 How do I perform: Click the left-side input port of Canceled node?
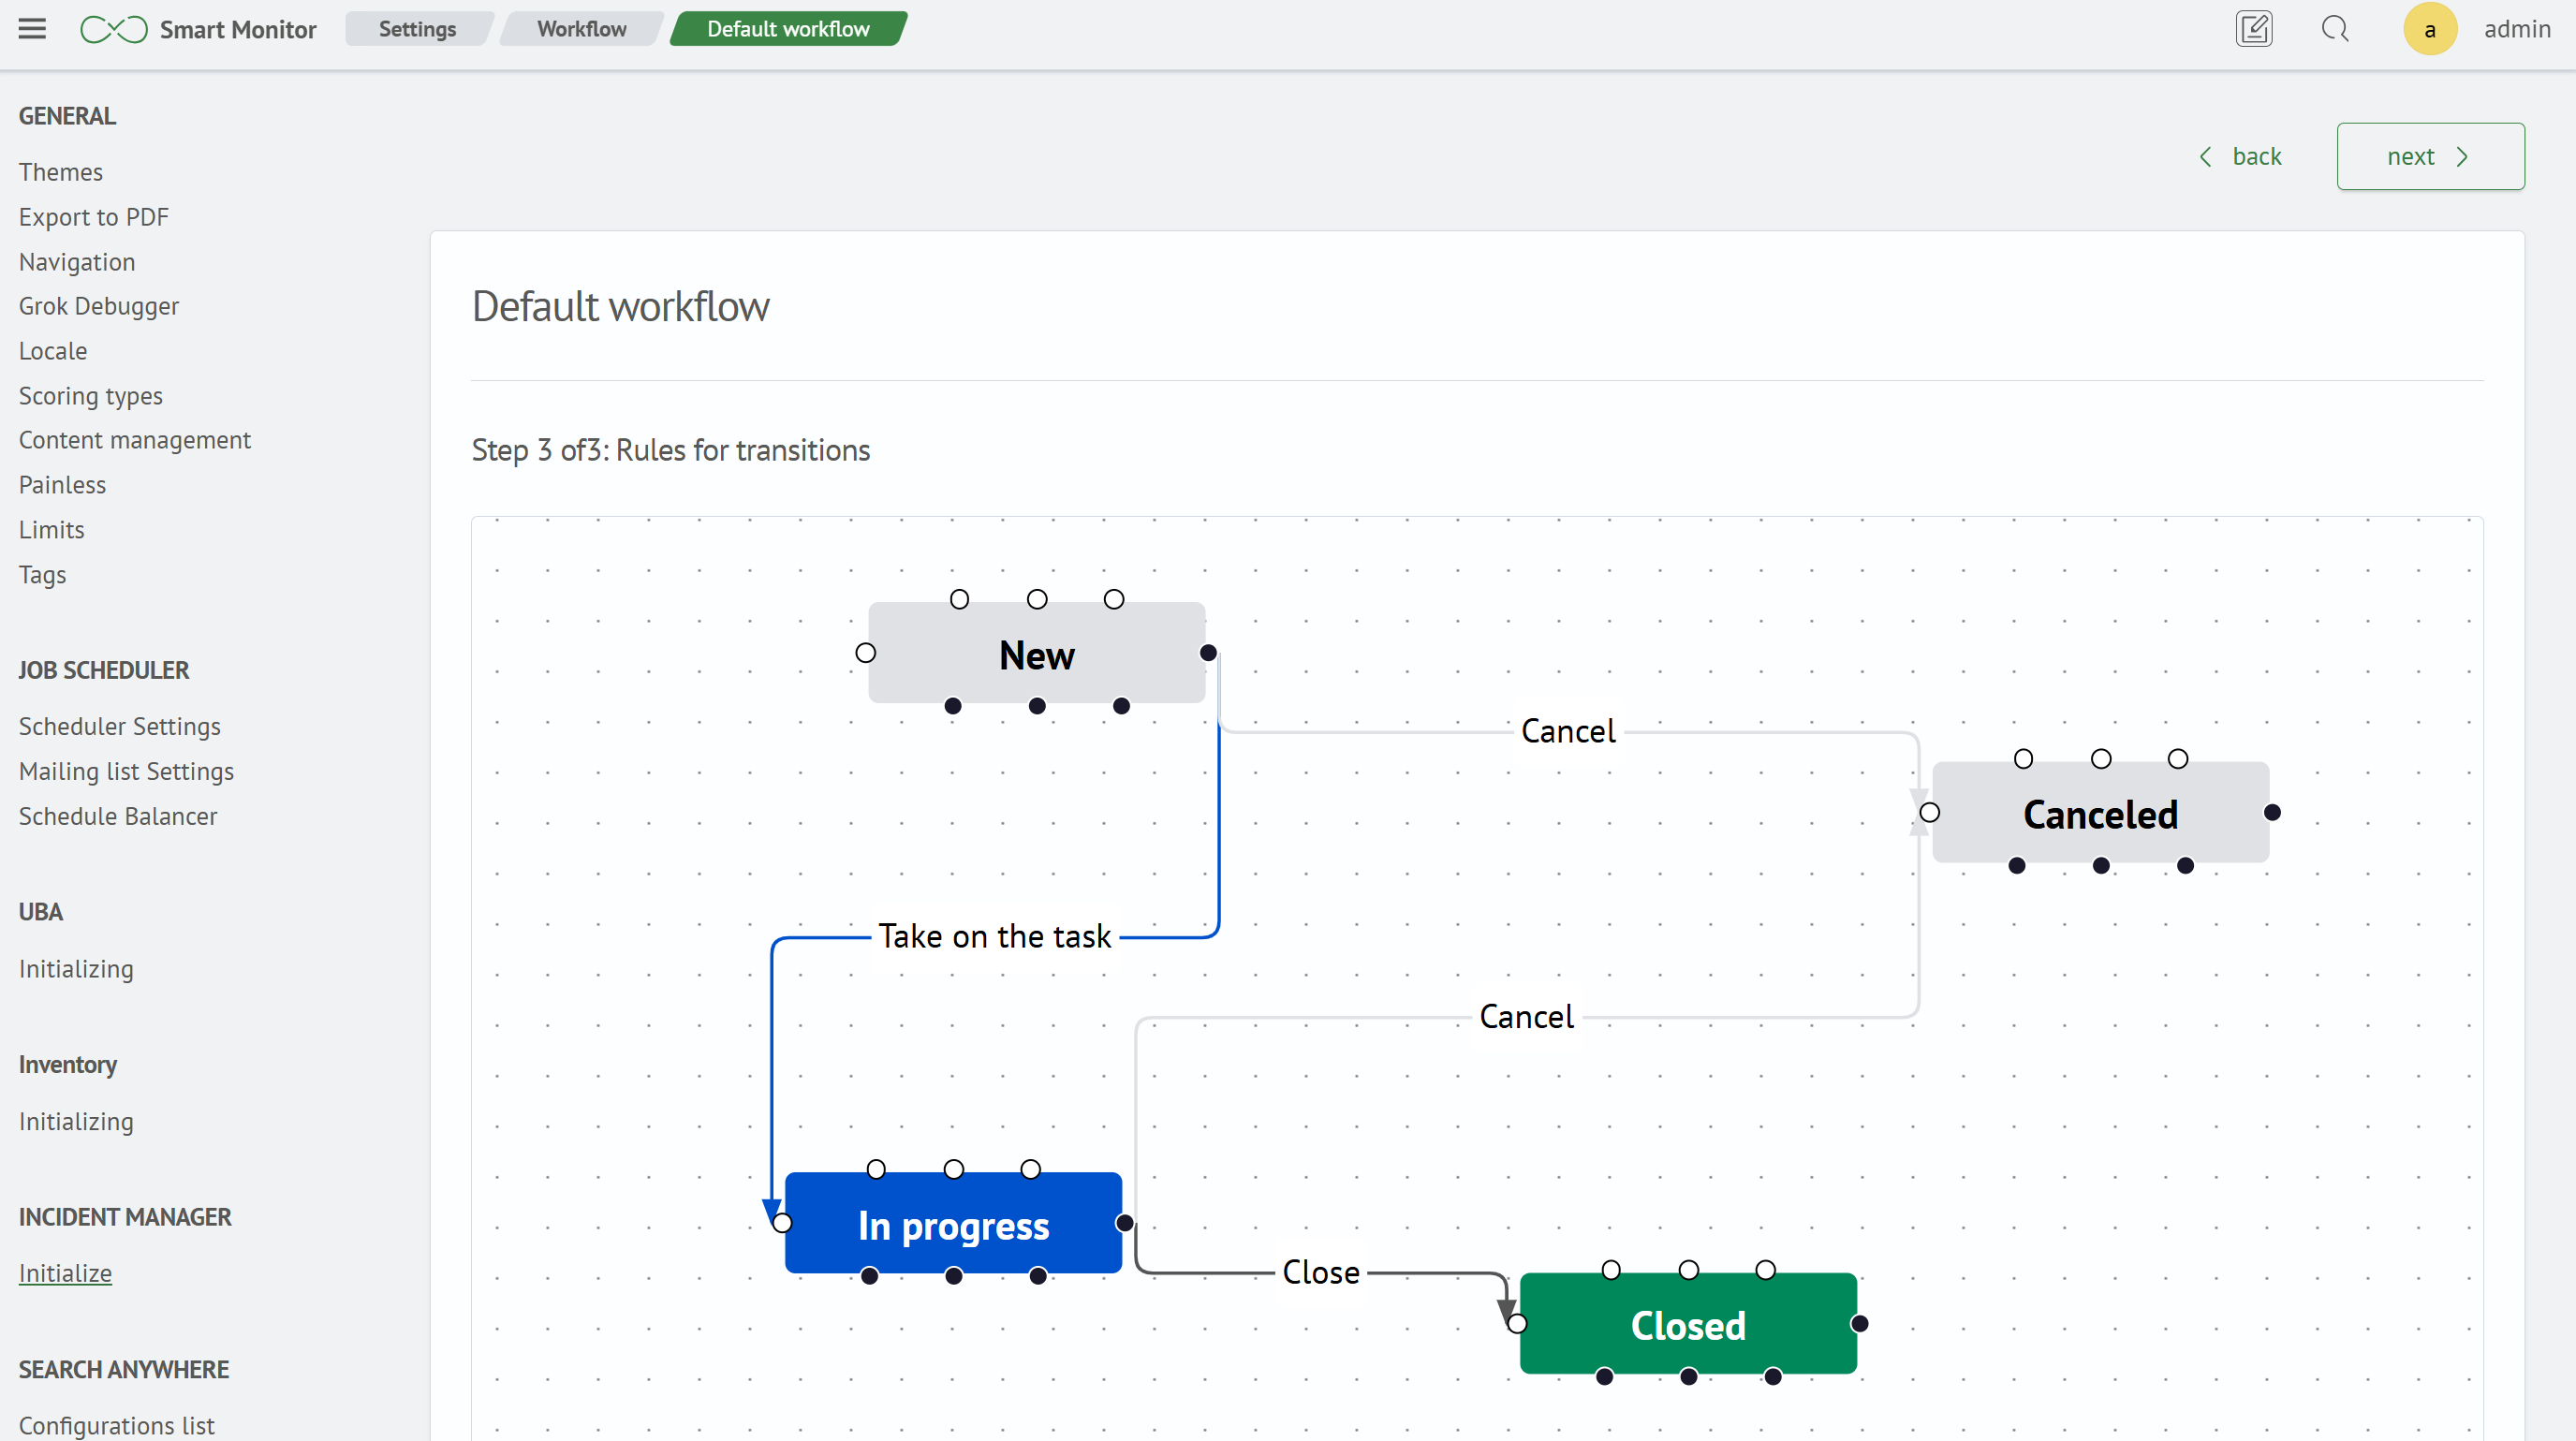1930,813
